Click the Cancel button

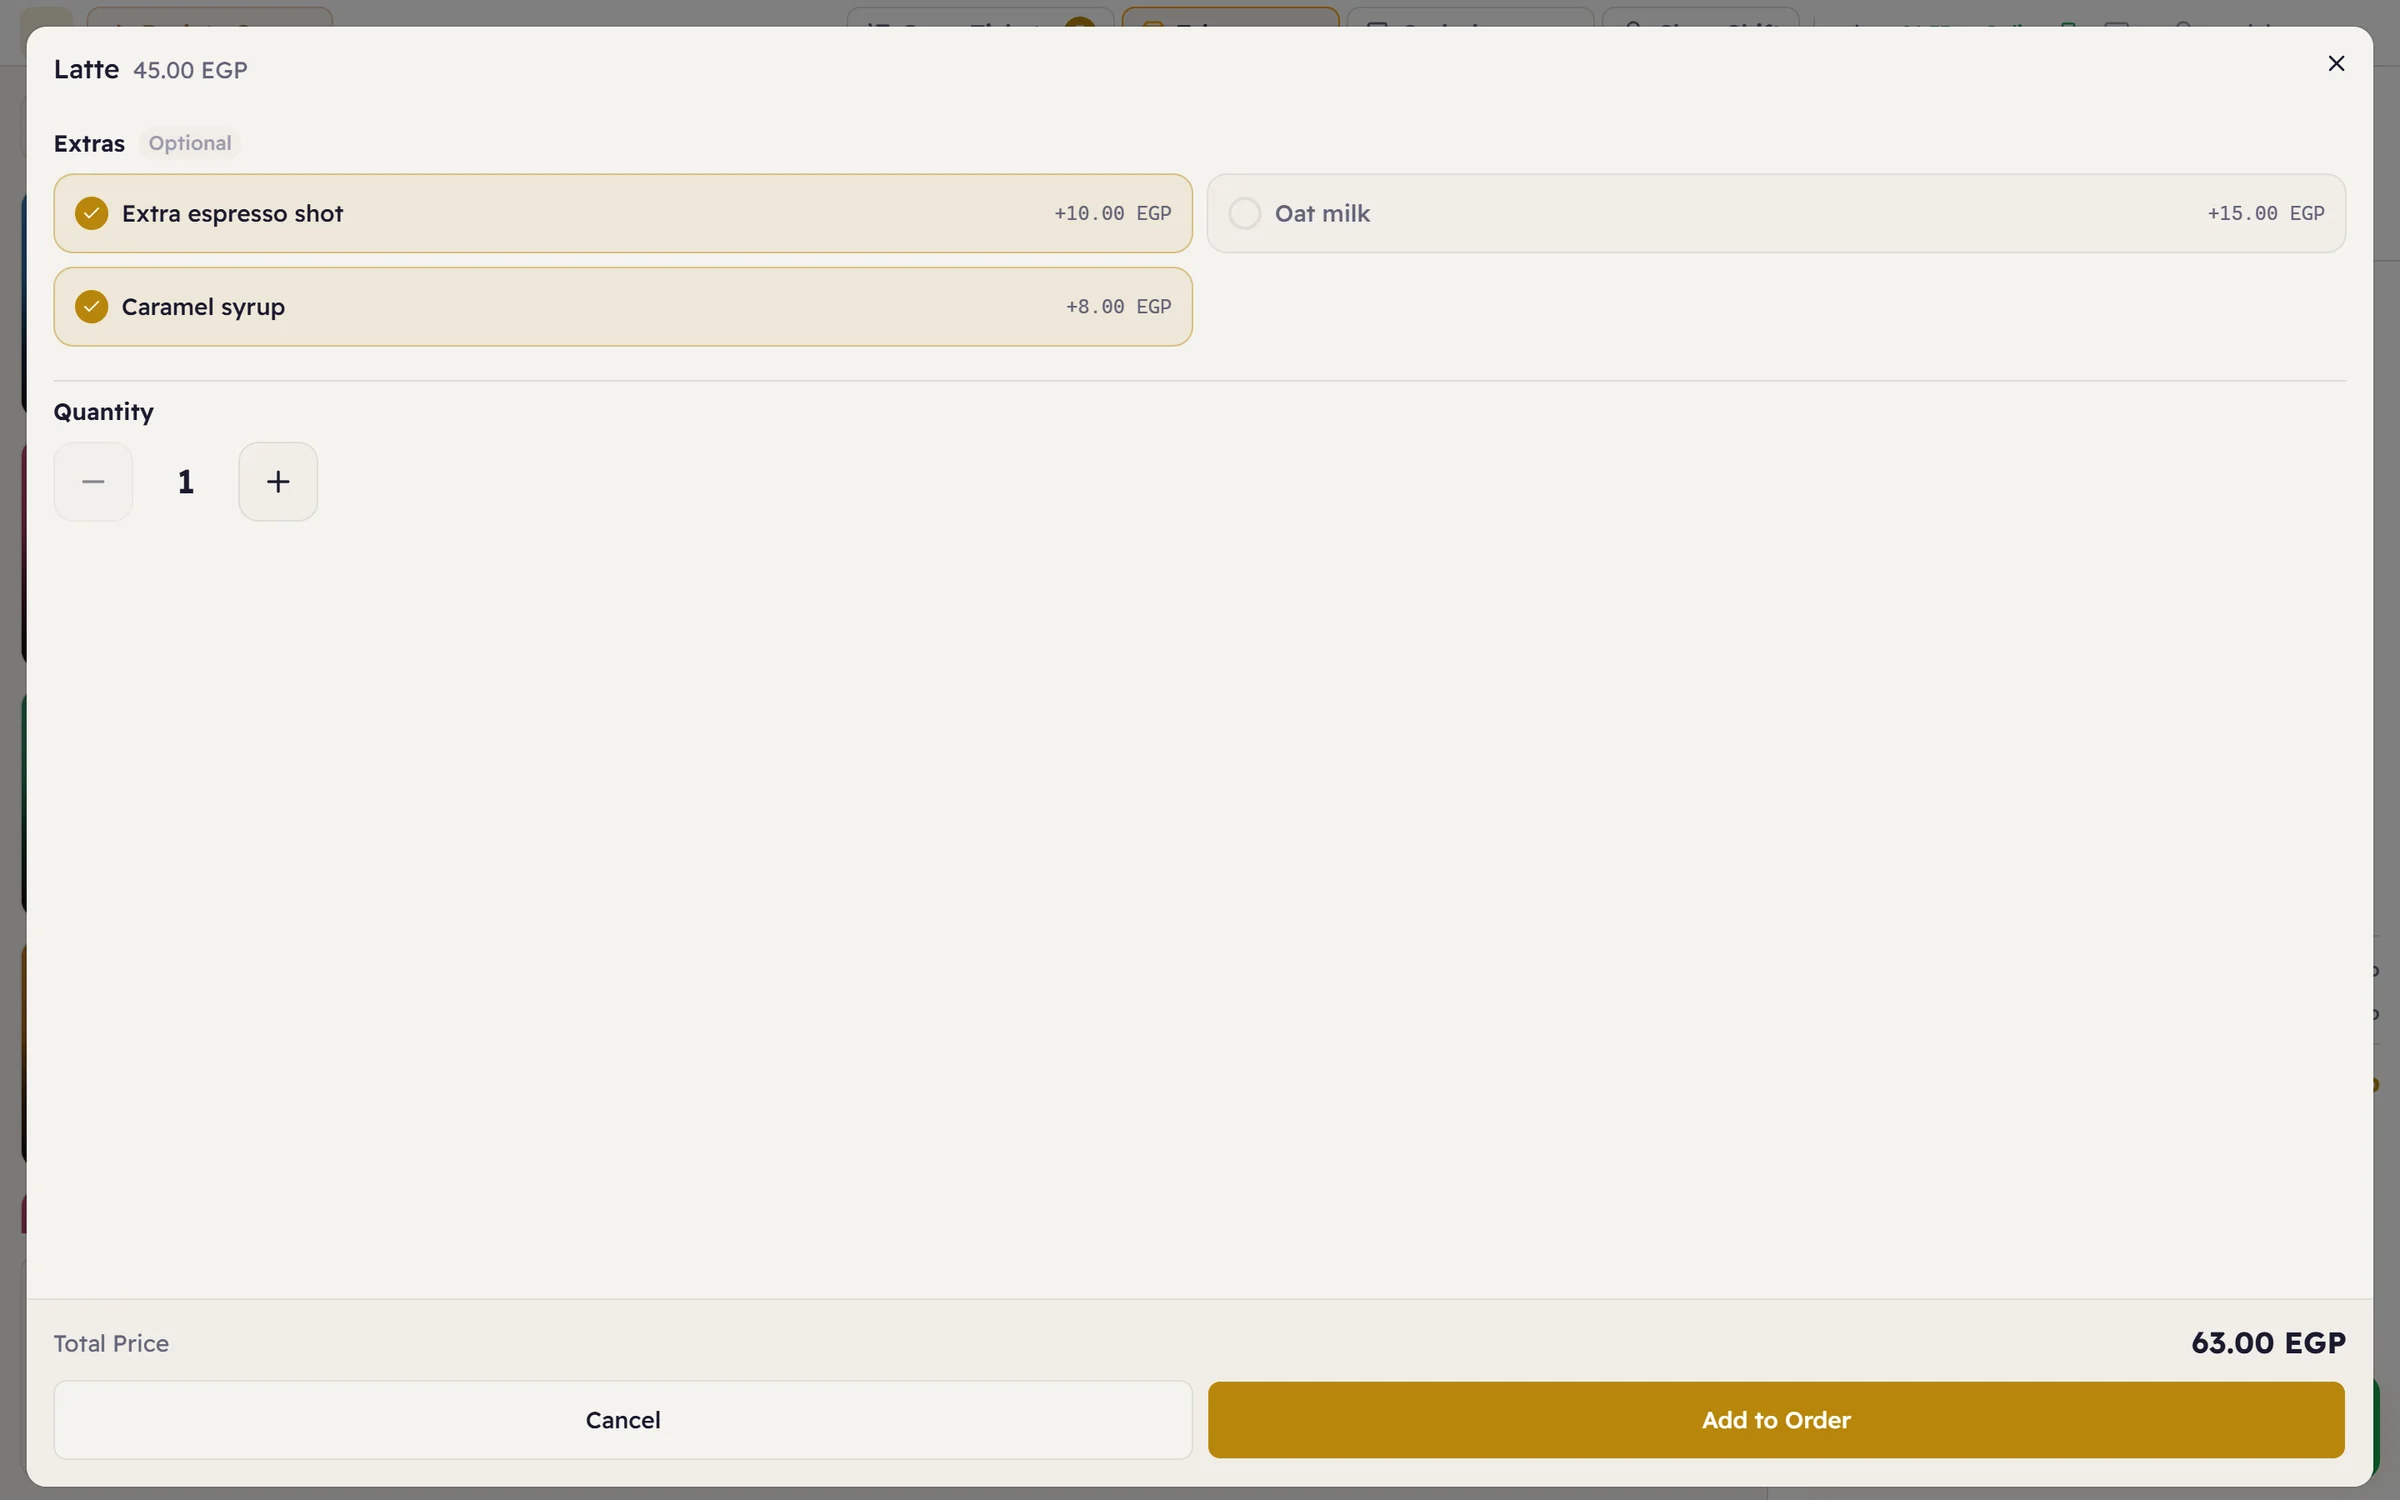point(623,1420)
